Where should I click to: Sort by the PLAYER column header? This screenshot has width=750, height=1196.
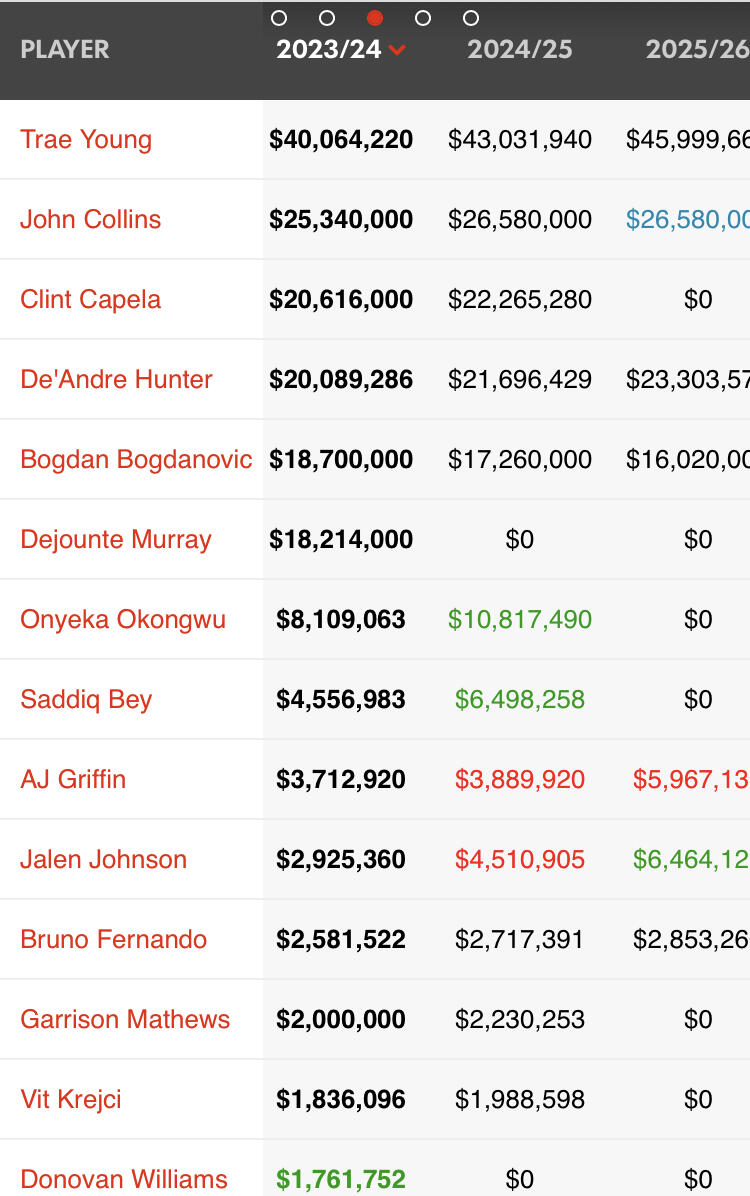click(65, 50)
